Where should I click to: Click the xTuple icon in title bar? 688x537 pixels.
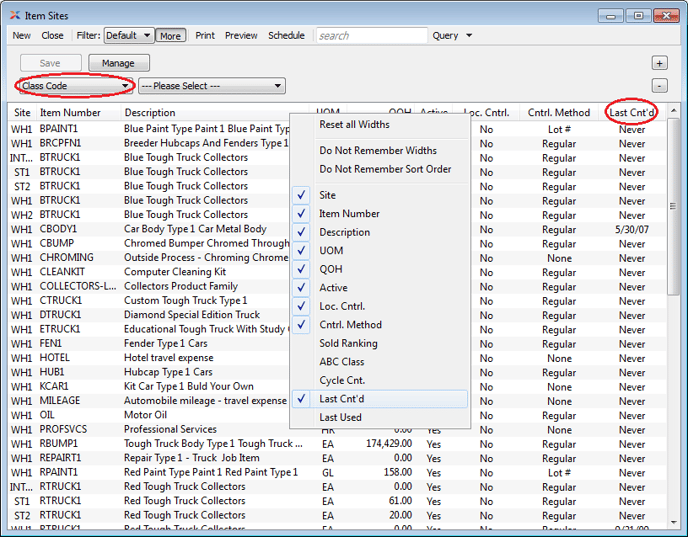14,15
